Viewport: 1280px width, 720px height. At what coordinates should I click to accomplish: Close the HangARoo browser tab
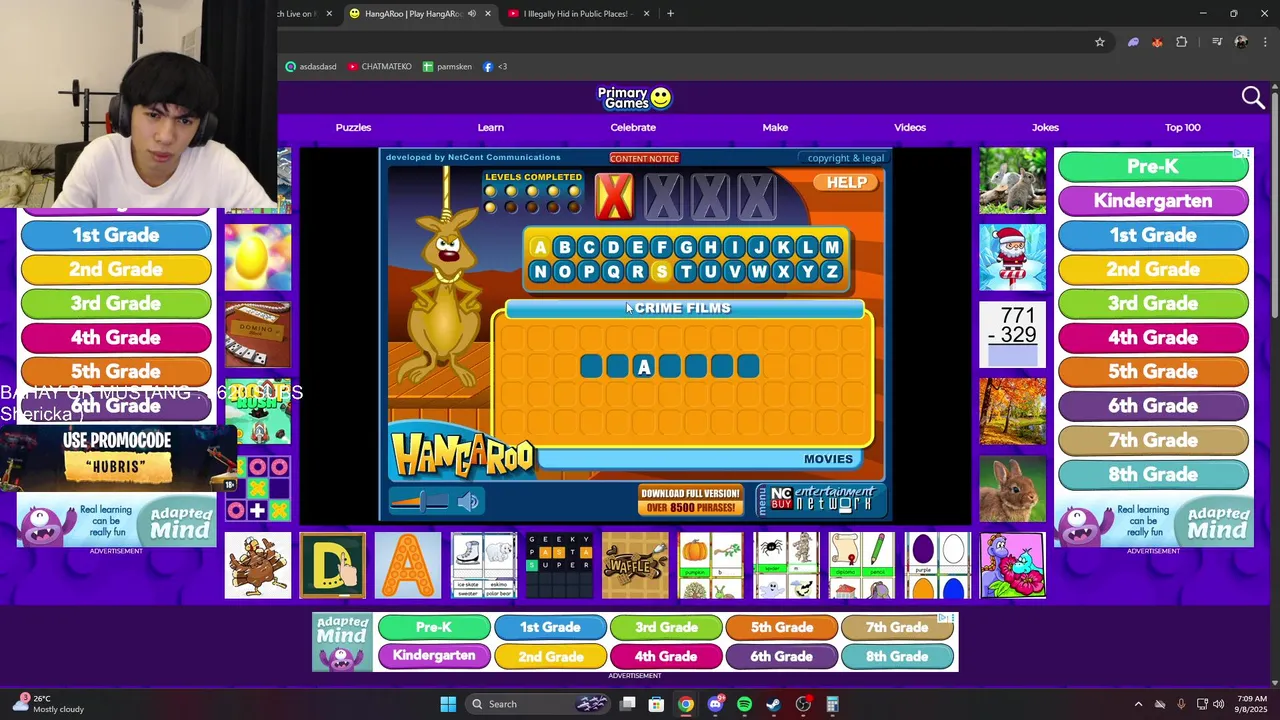click(488, 14)
